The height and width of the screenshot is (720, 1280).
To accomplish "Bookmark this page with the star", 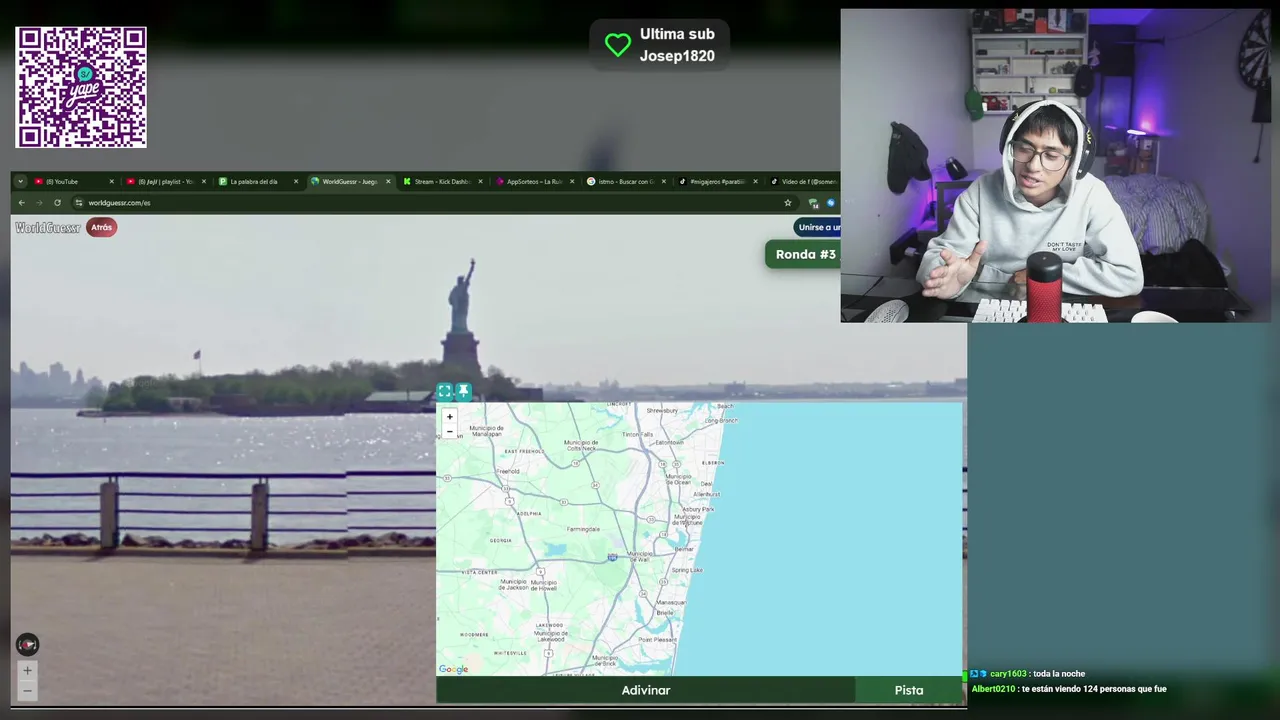I will click(788, 203).
